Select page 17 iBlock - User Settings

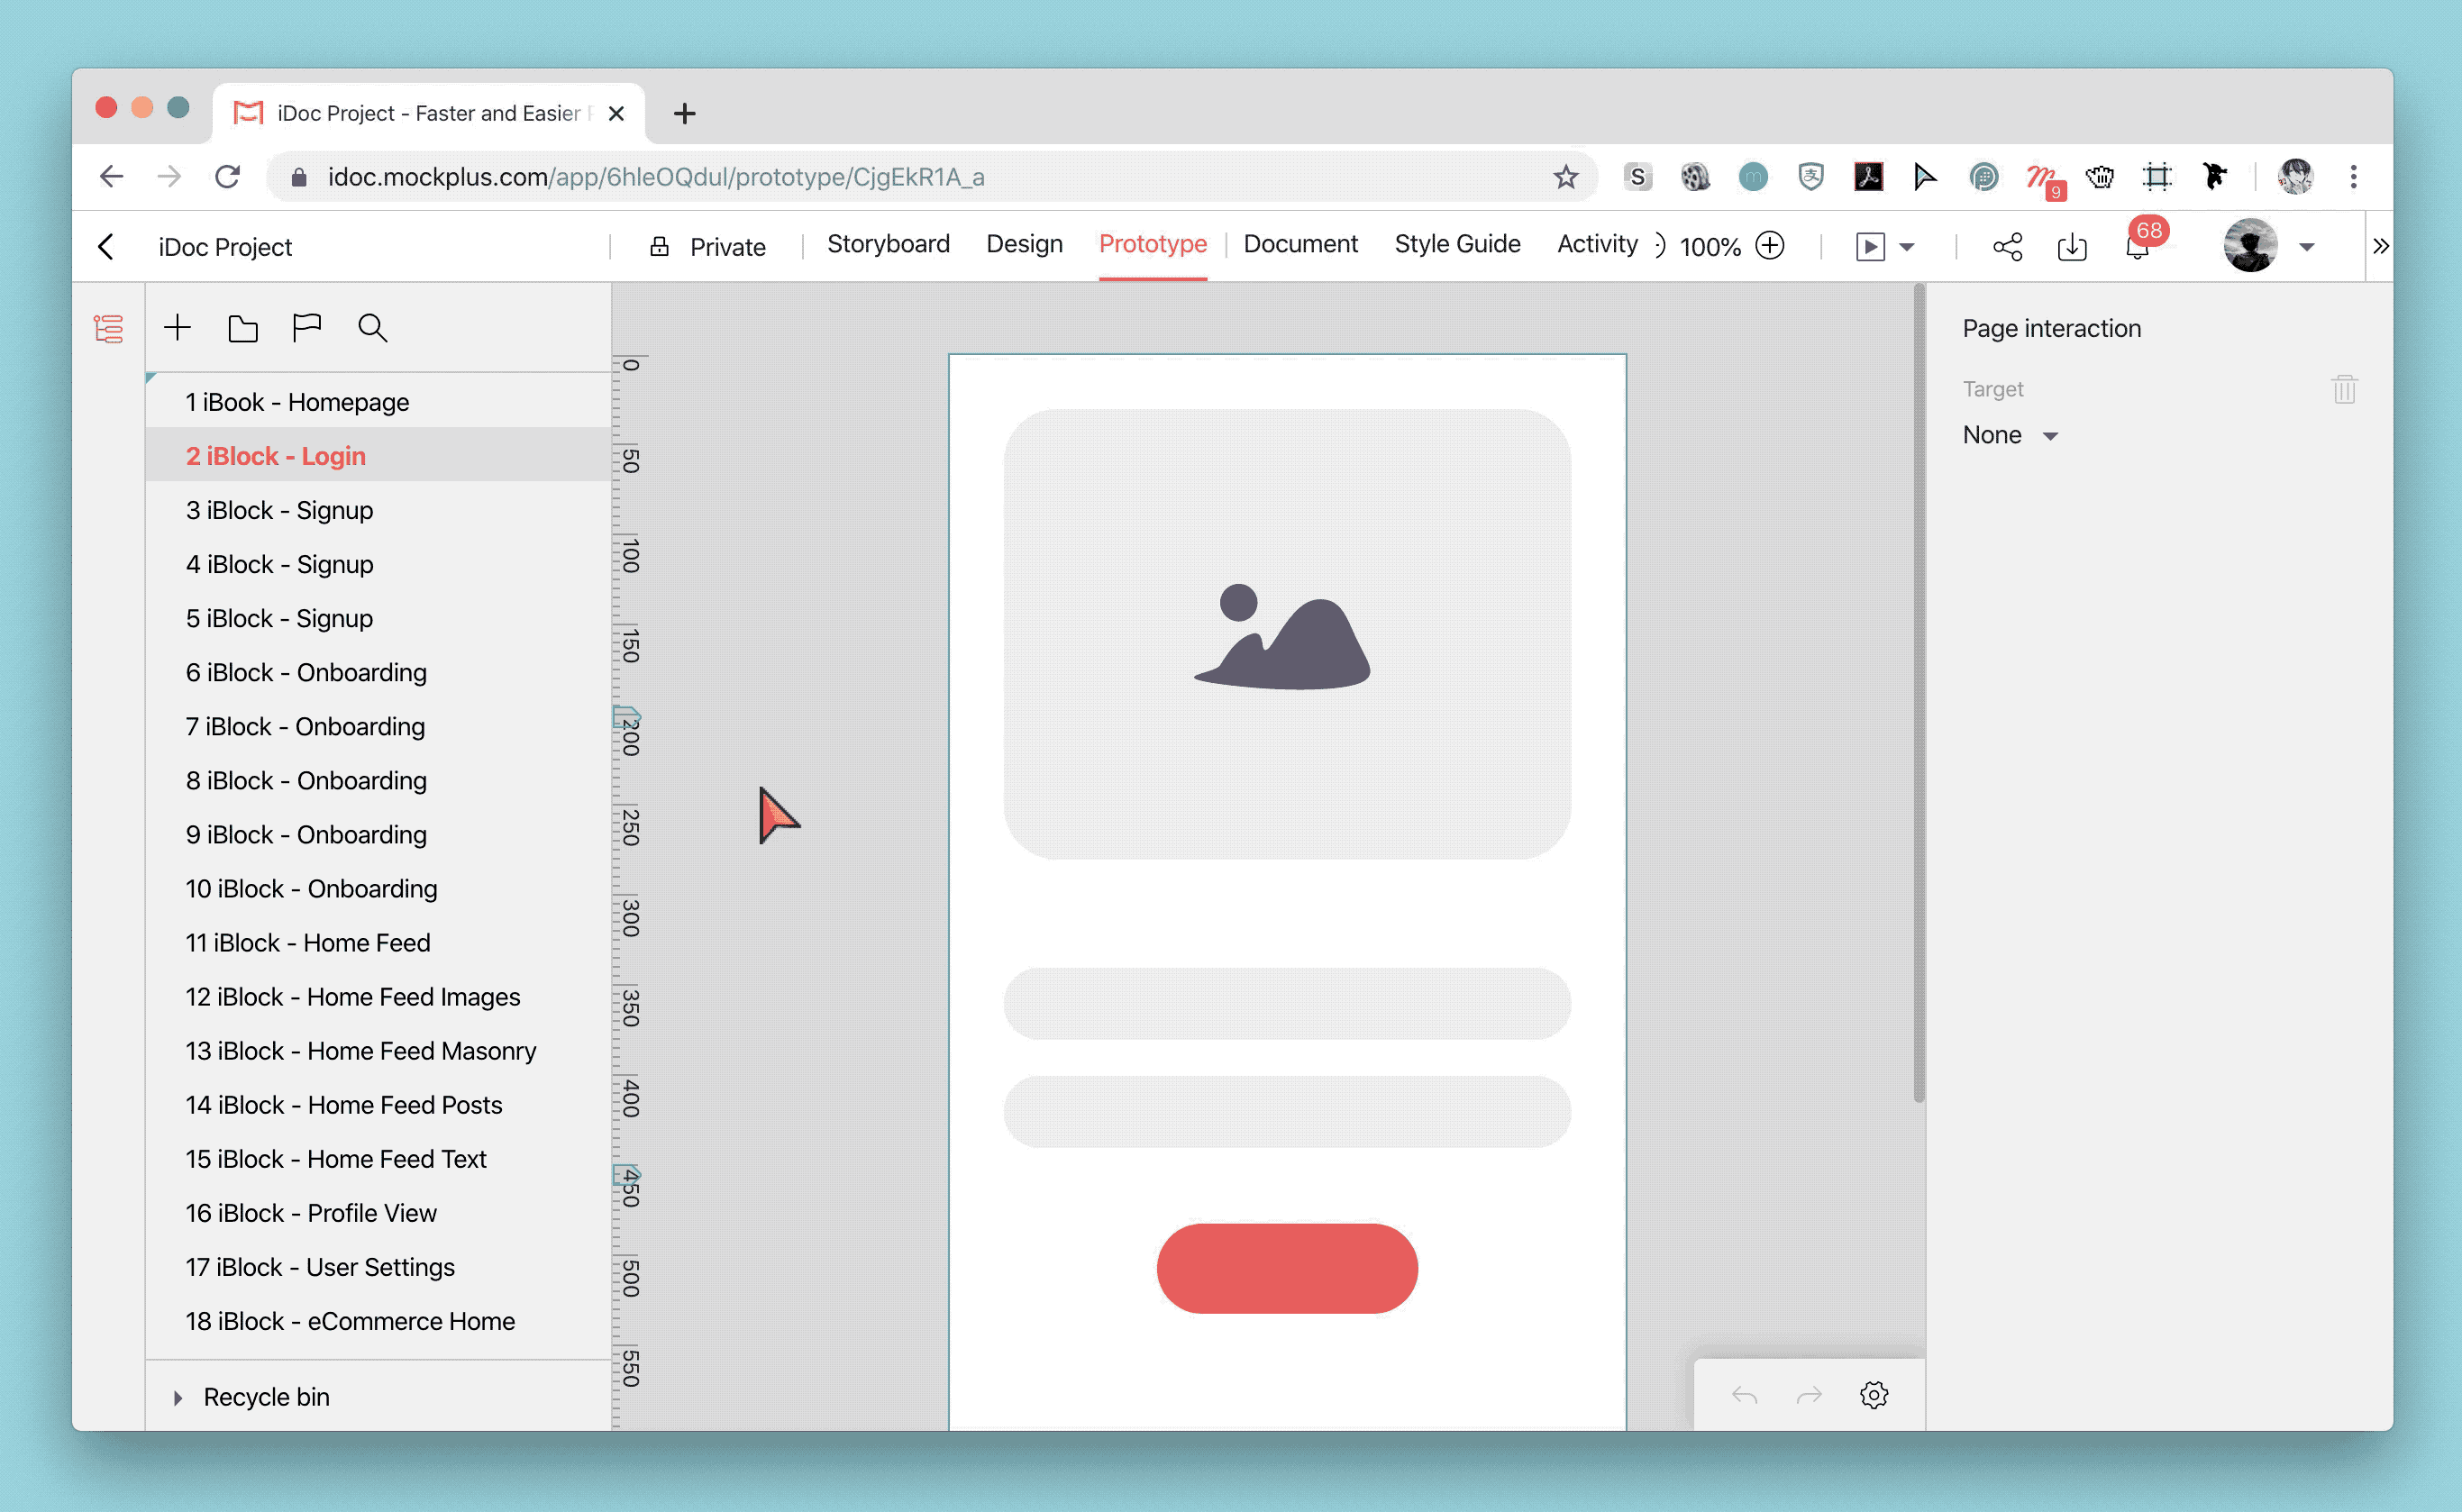click(378, 1266)
